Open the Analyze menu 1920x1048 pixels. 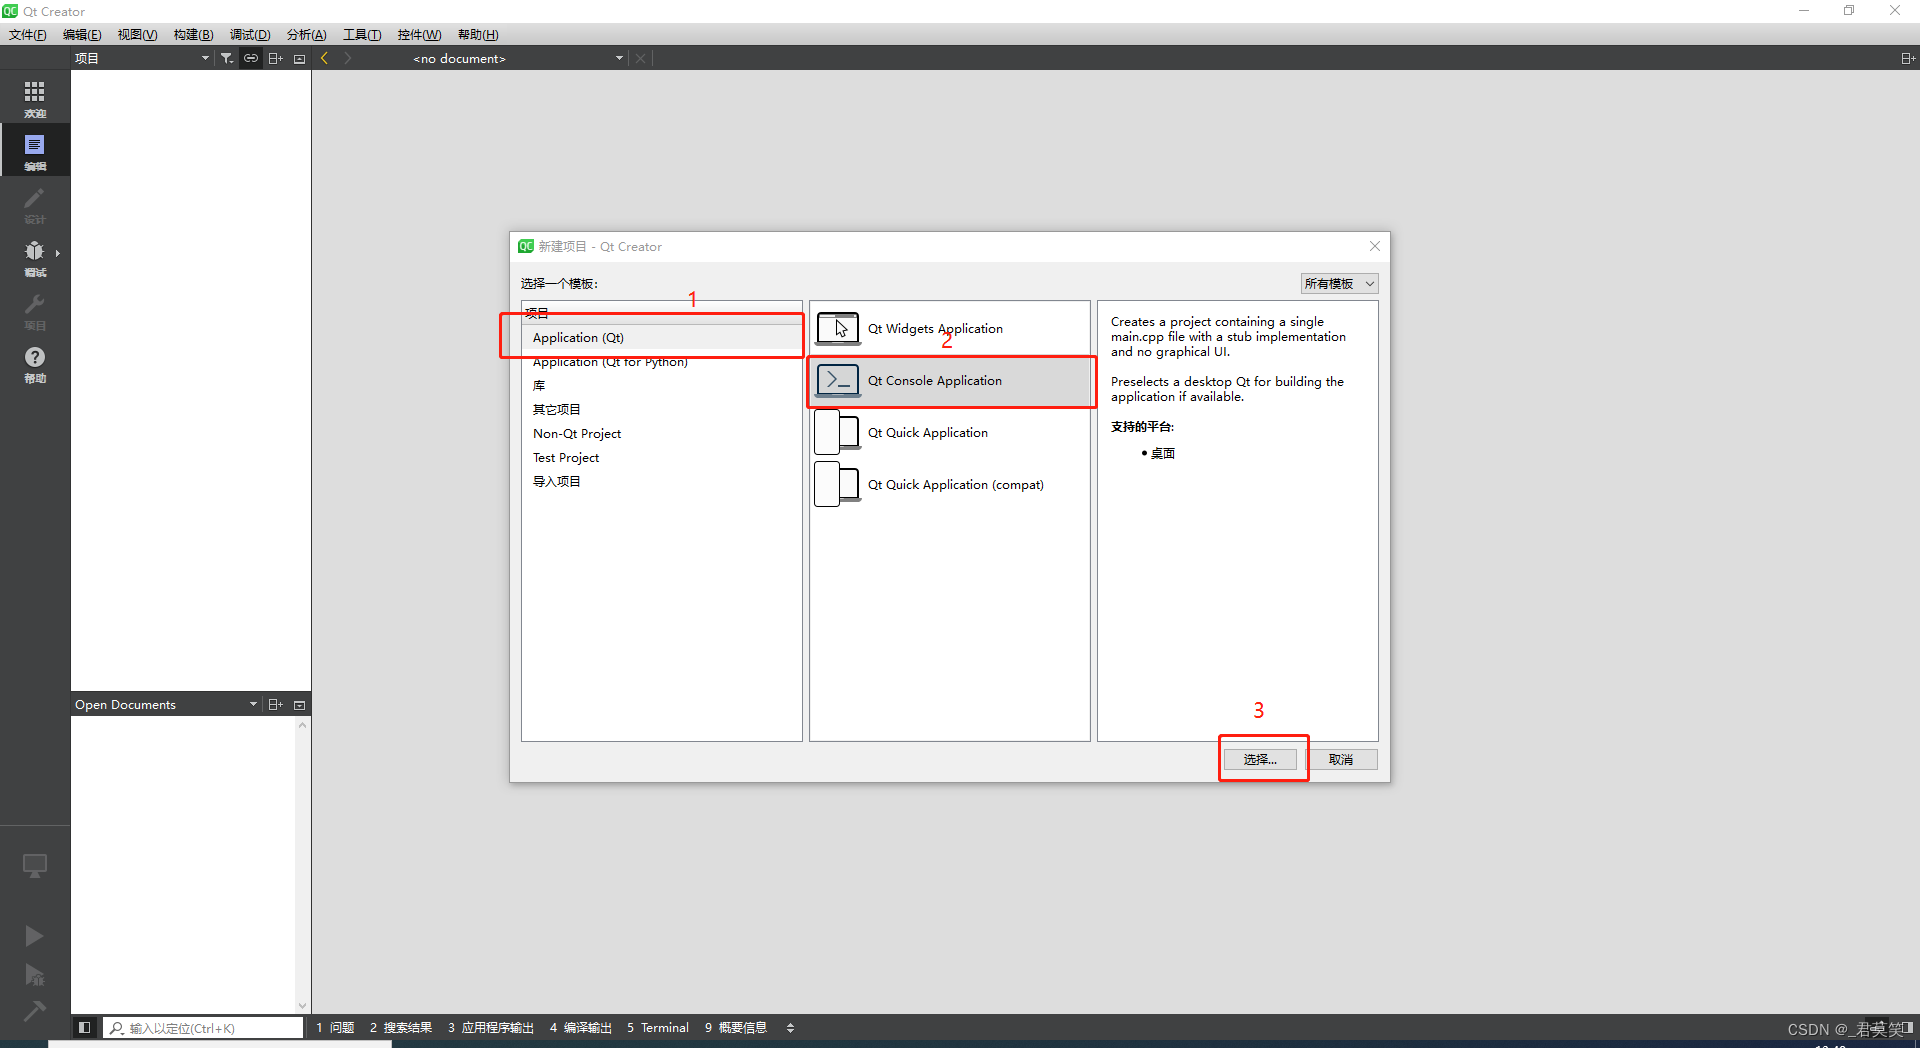click(x=306, y=34)
